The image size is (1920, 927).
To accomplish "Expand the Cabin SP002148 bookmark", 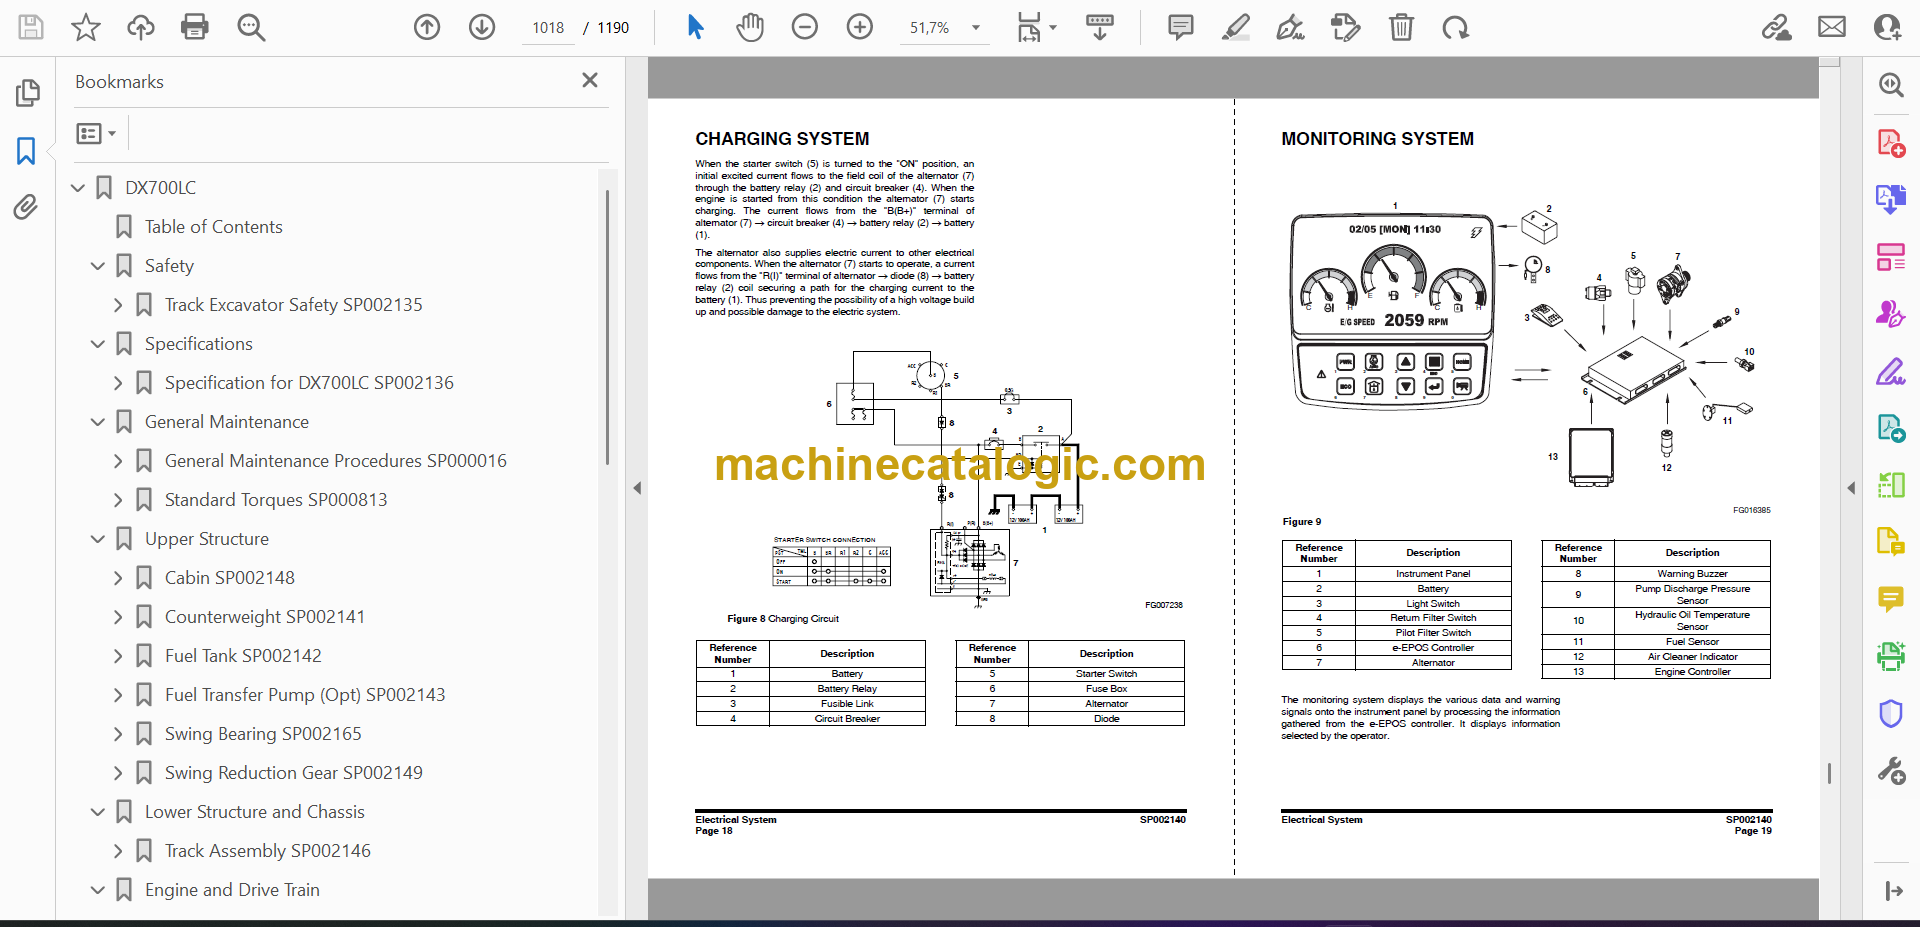I will [118, 578].
